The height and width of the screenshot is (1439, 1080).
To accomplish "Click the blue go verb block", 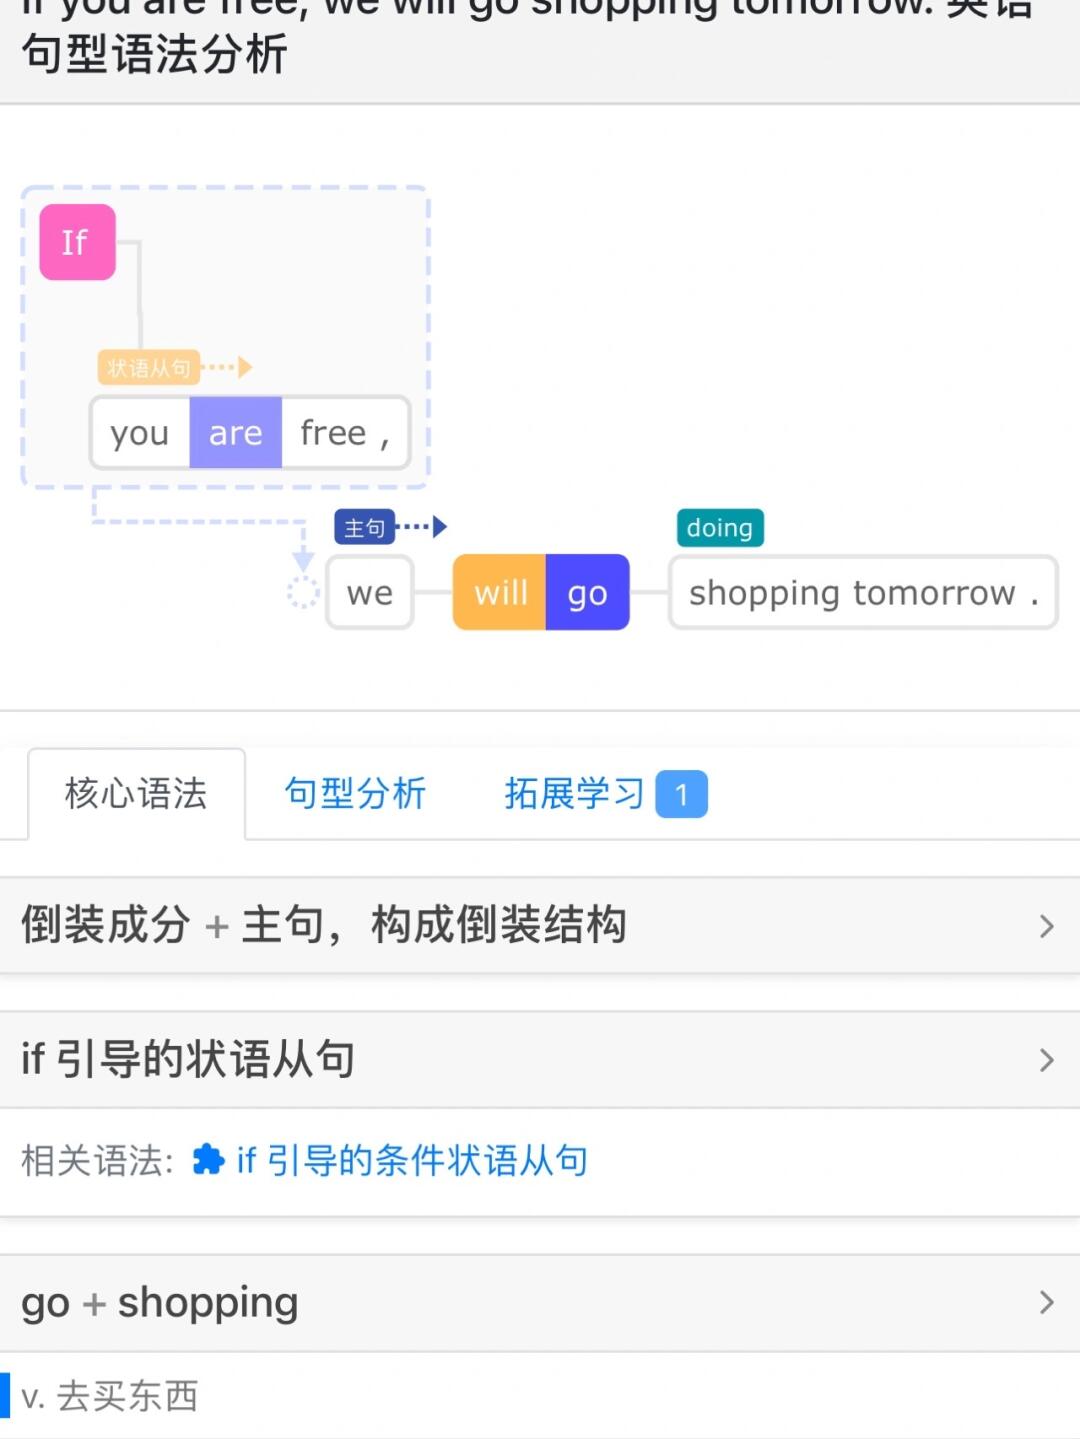I will [587, 593].
